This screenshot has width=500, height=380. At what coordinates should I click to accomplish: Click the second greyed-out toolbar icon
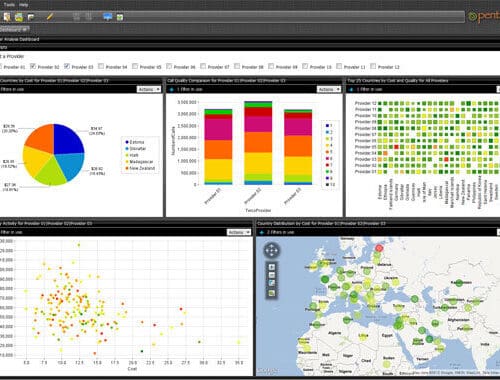88,17
